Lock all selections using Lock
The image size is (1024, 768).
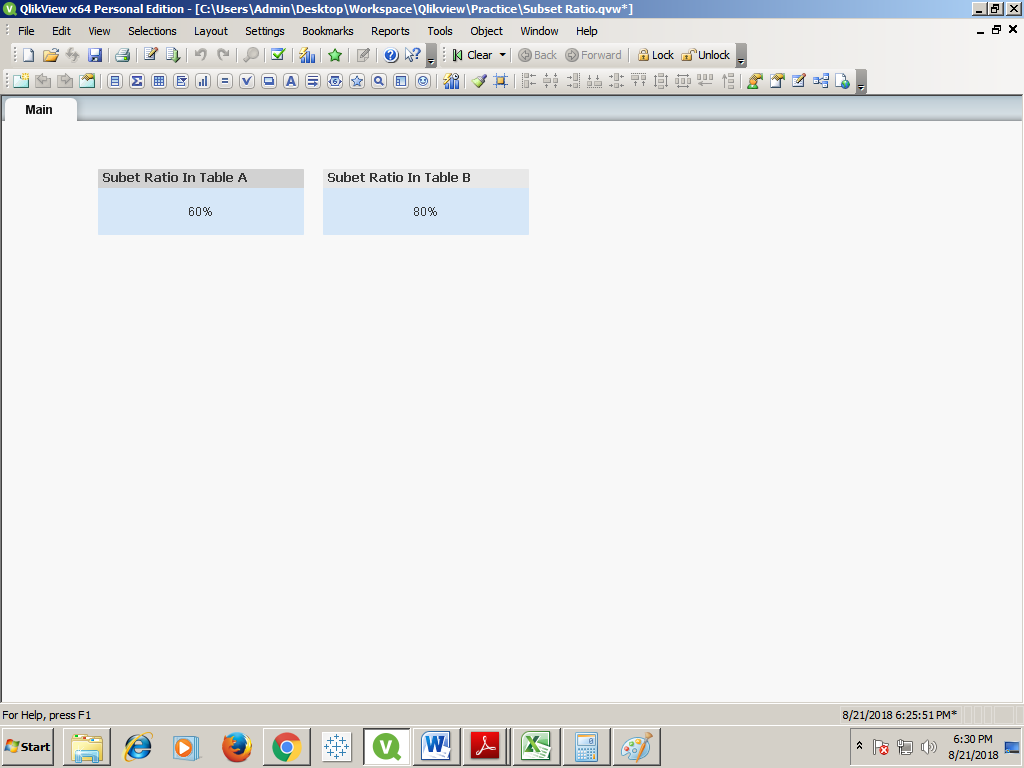655,55
